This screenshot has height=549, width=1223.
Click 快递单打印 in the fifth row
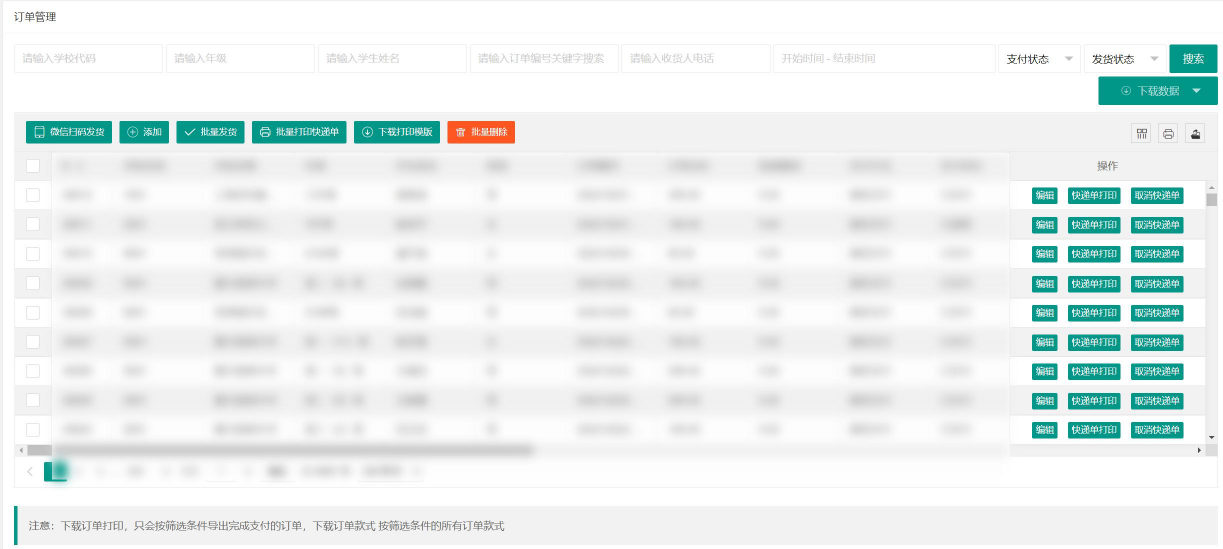[1094, 313]
